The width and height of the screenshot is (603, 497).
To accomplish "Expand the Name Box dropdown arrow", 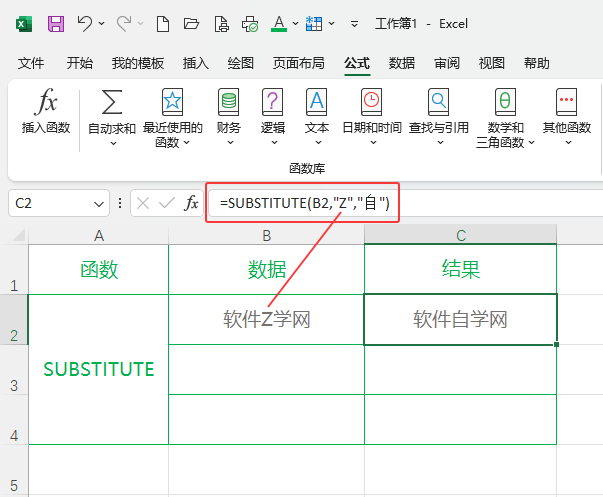I will coord(99,203).
